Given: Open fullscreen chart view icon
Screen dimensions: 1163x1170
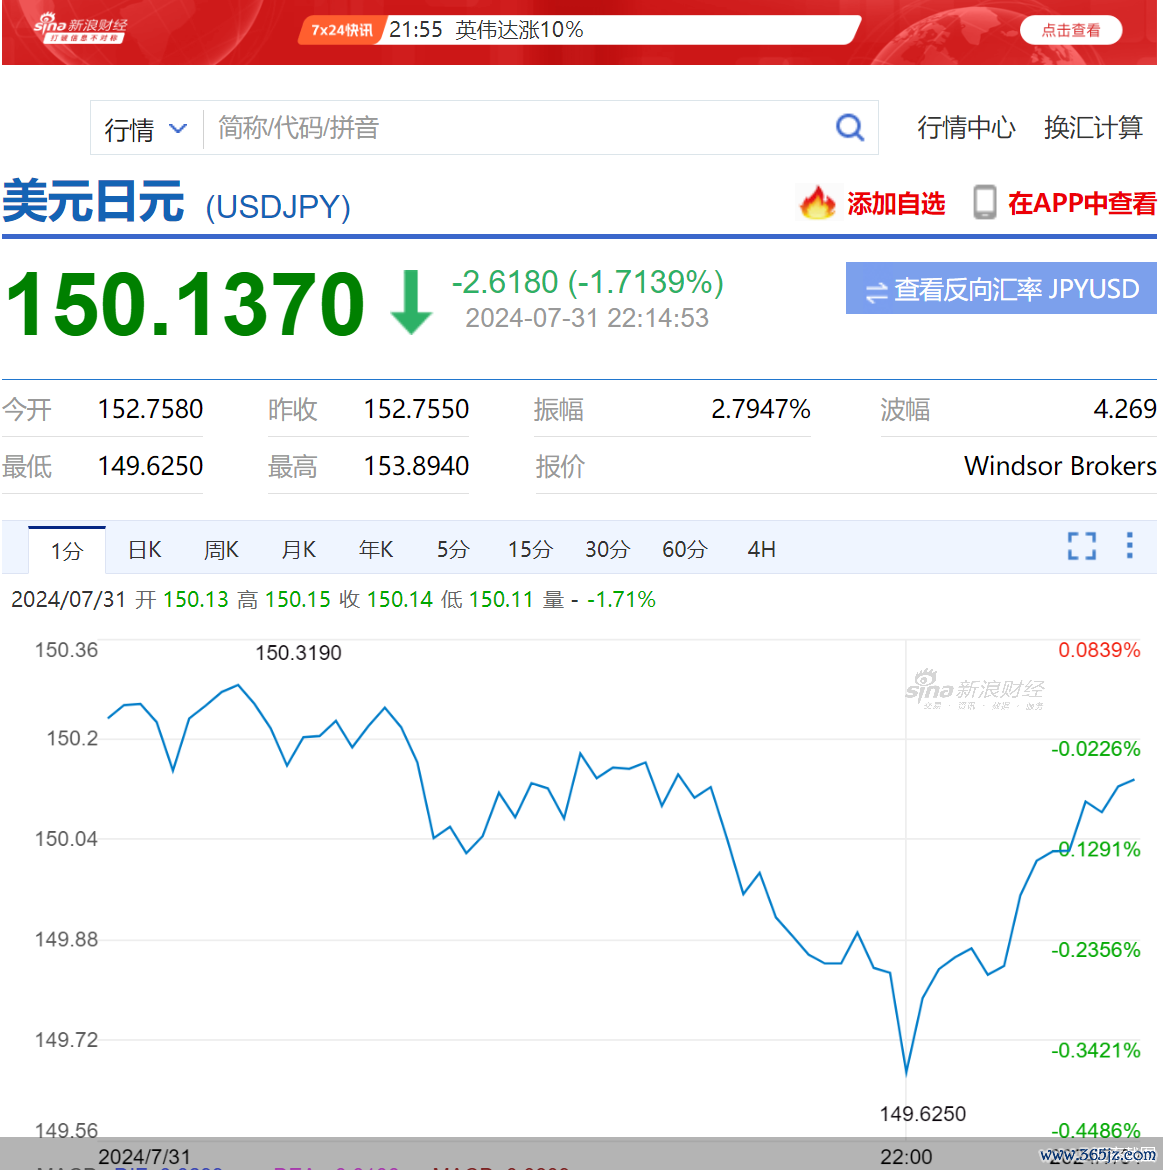Looking at the screenshot, I should pos(1081,547).
